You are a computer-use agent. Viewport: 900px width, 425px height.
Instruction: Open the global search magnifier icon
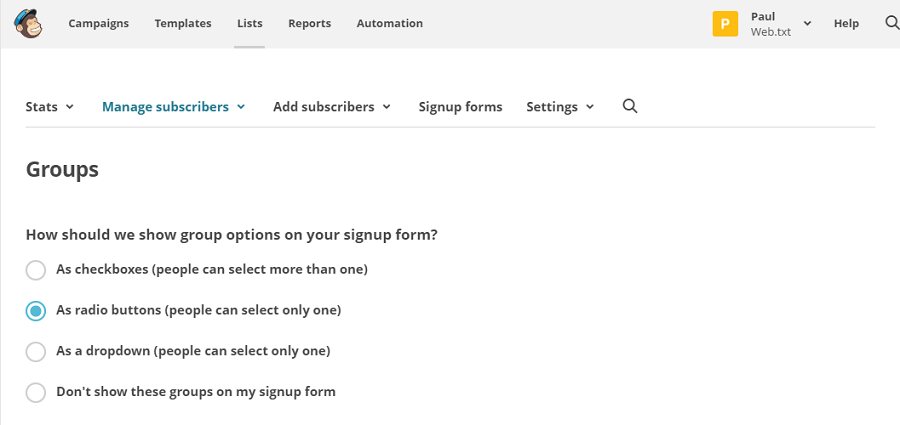[x=892, y=23]
